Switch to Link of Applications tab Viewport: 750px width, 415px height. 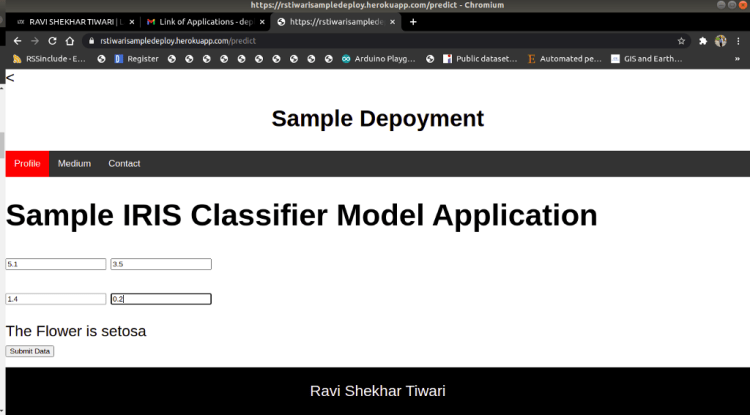point(200,21)
